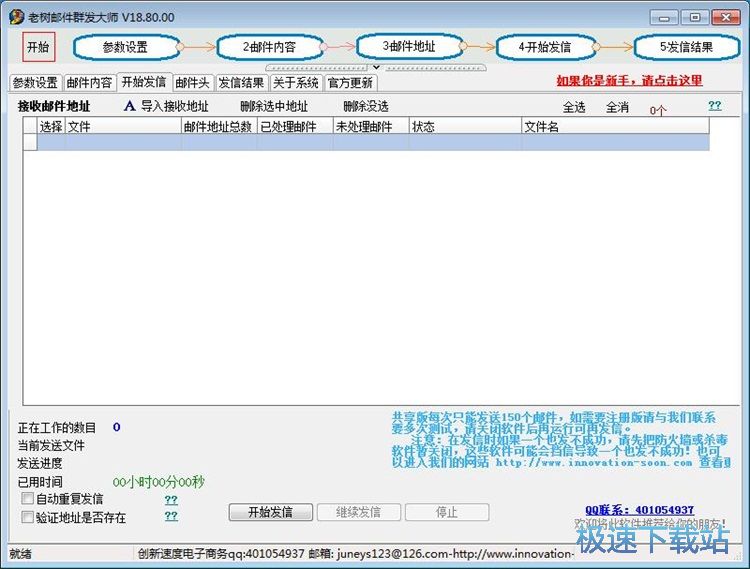Open the 发信结果 tab
This screenshot has height=569, width=750.
(242, 83)
